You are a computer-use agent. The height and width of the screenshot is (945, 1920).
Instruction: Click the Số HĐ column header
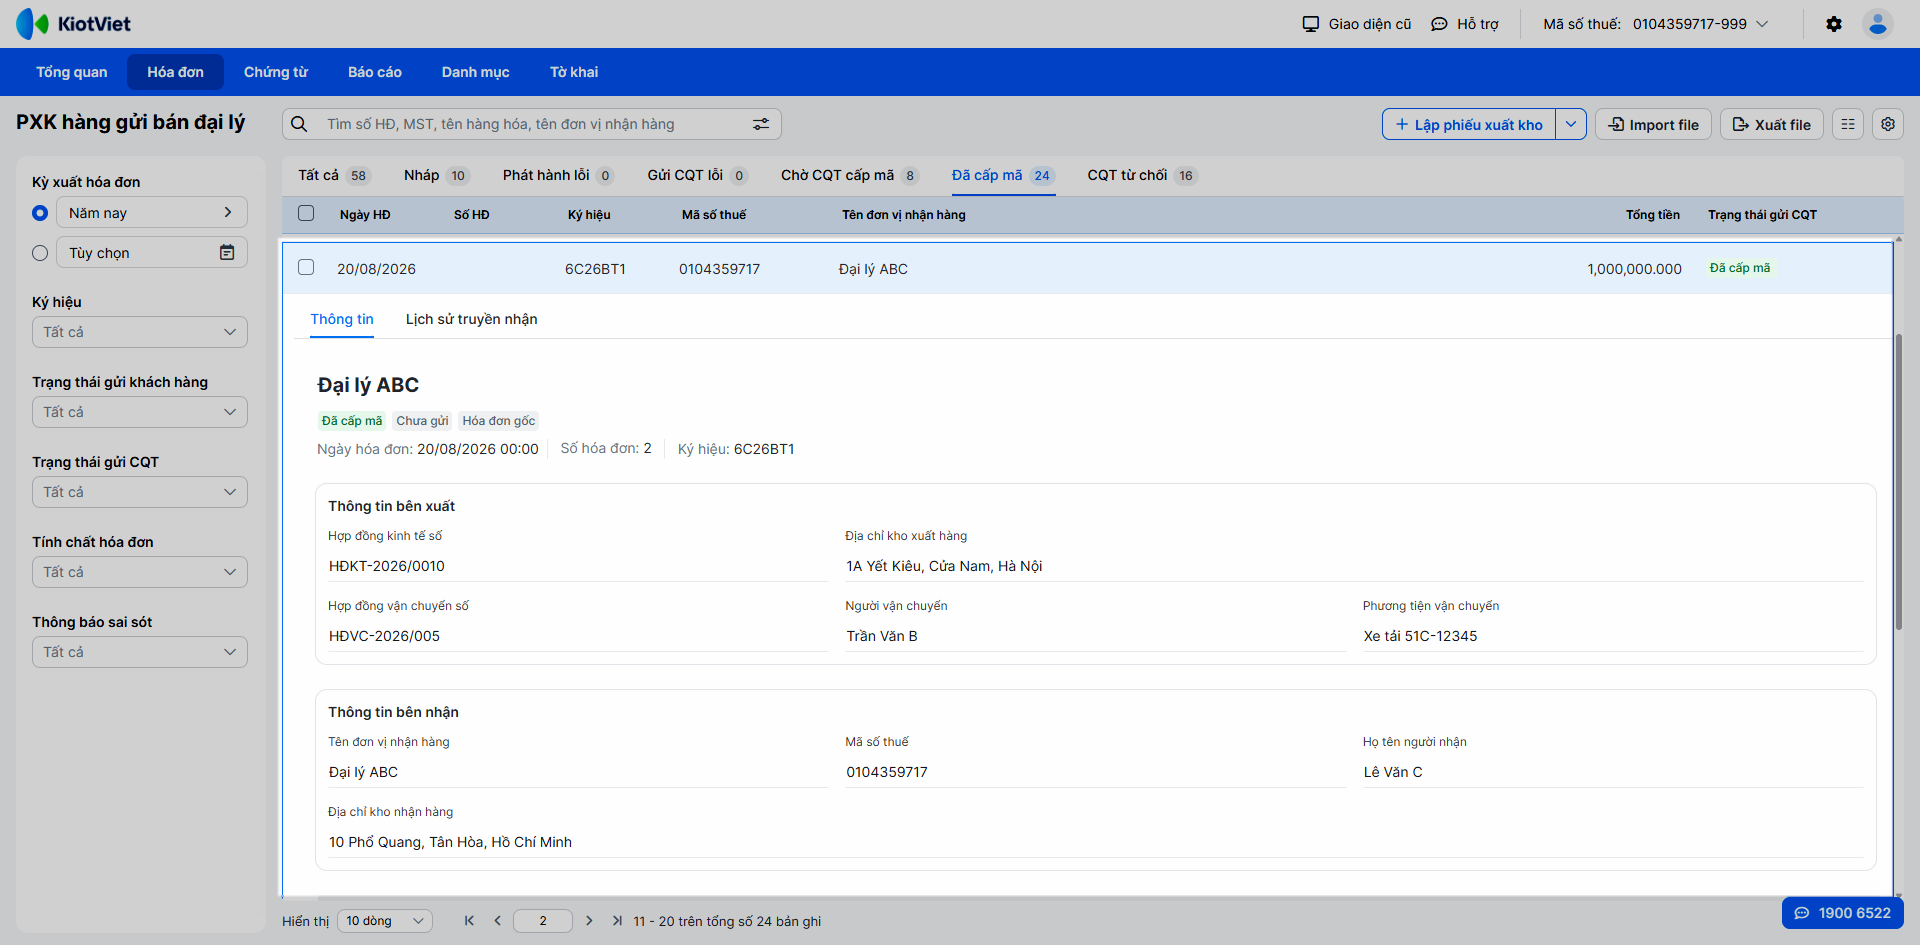472,215
